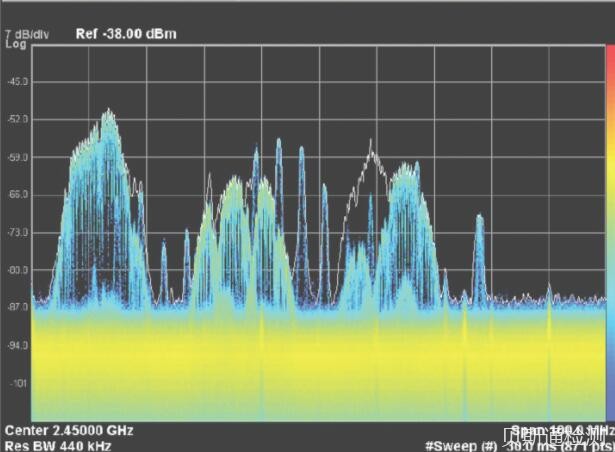Click the -66.0 y-axis level label

(15, 195)
